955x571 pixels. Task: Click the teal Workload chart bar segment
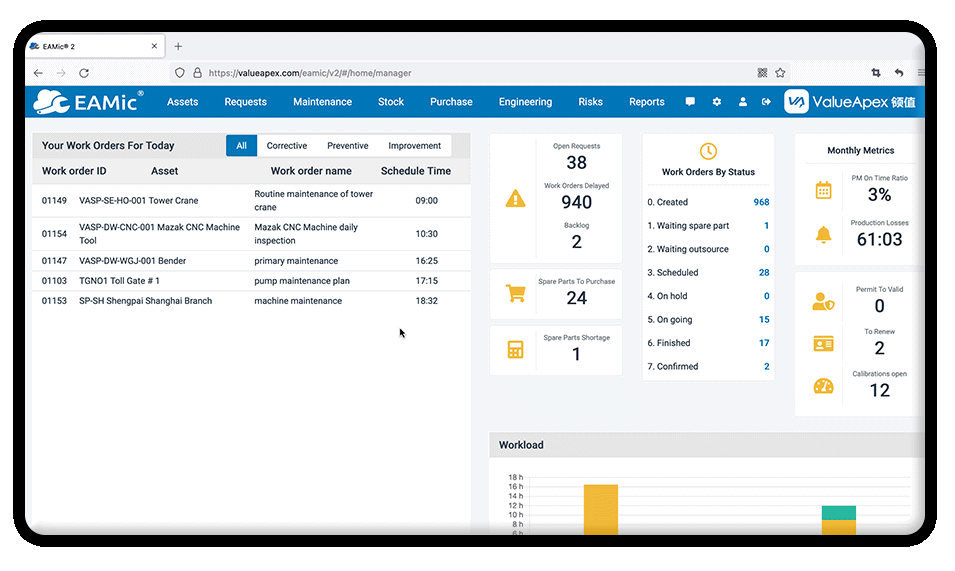pos(839,513)
